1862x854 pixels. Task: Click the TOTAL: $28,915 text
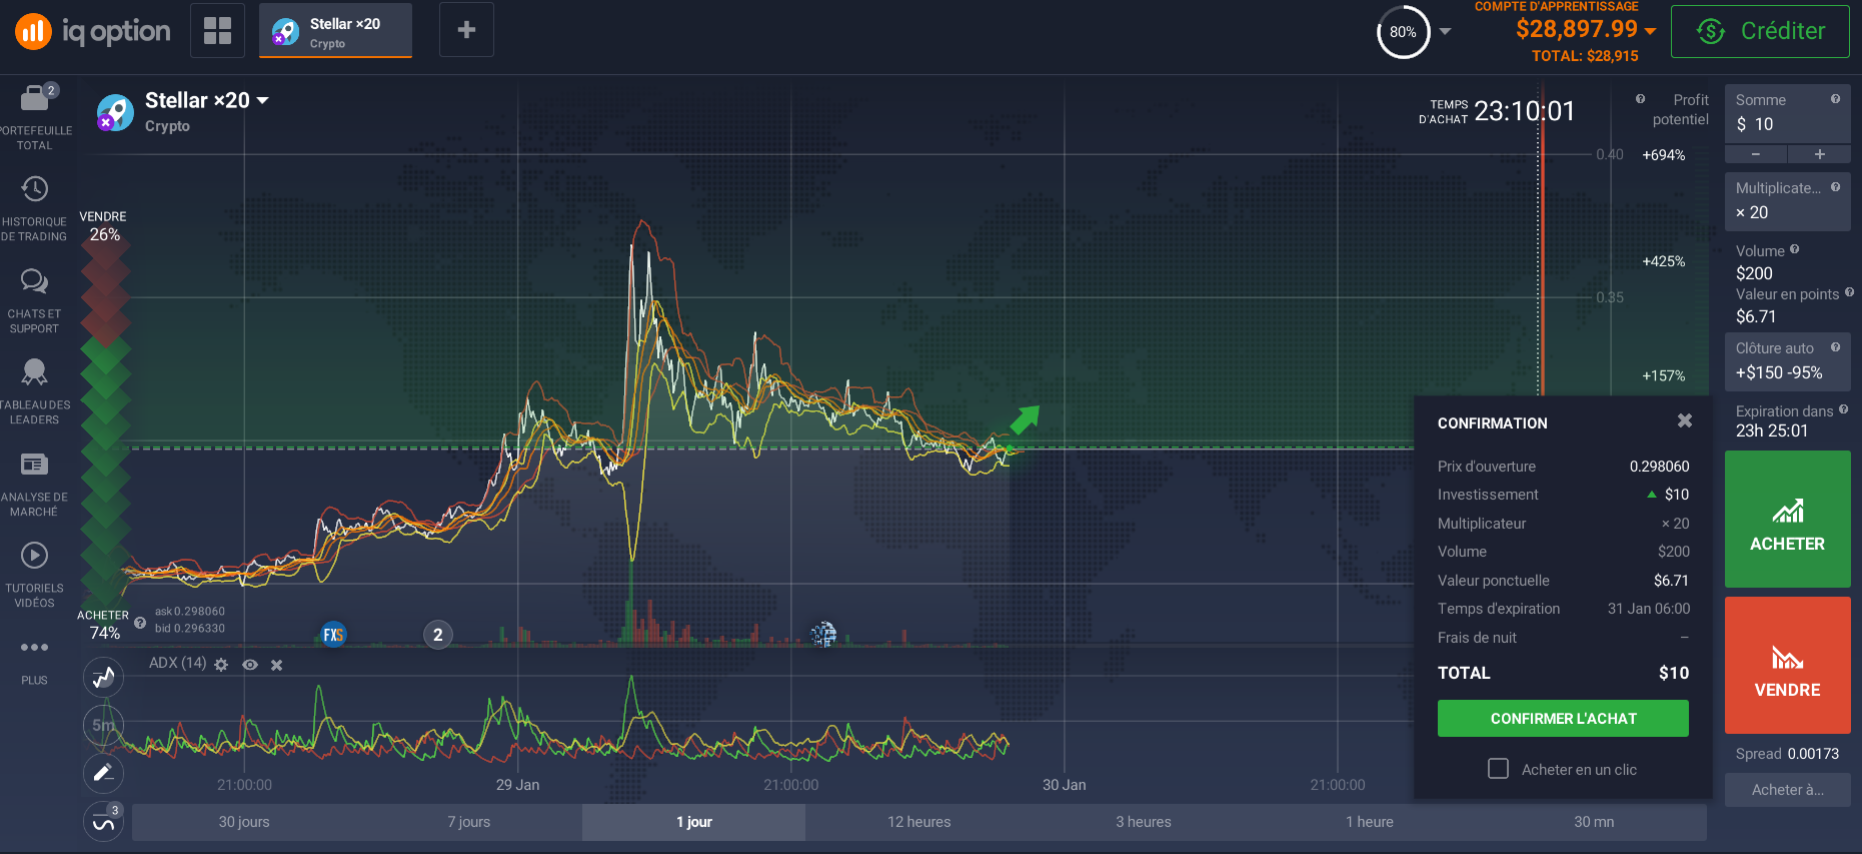click(x=1585, y=56)
